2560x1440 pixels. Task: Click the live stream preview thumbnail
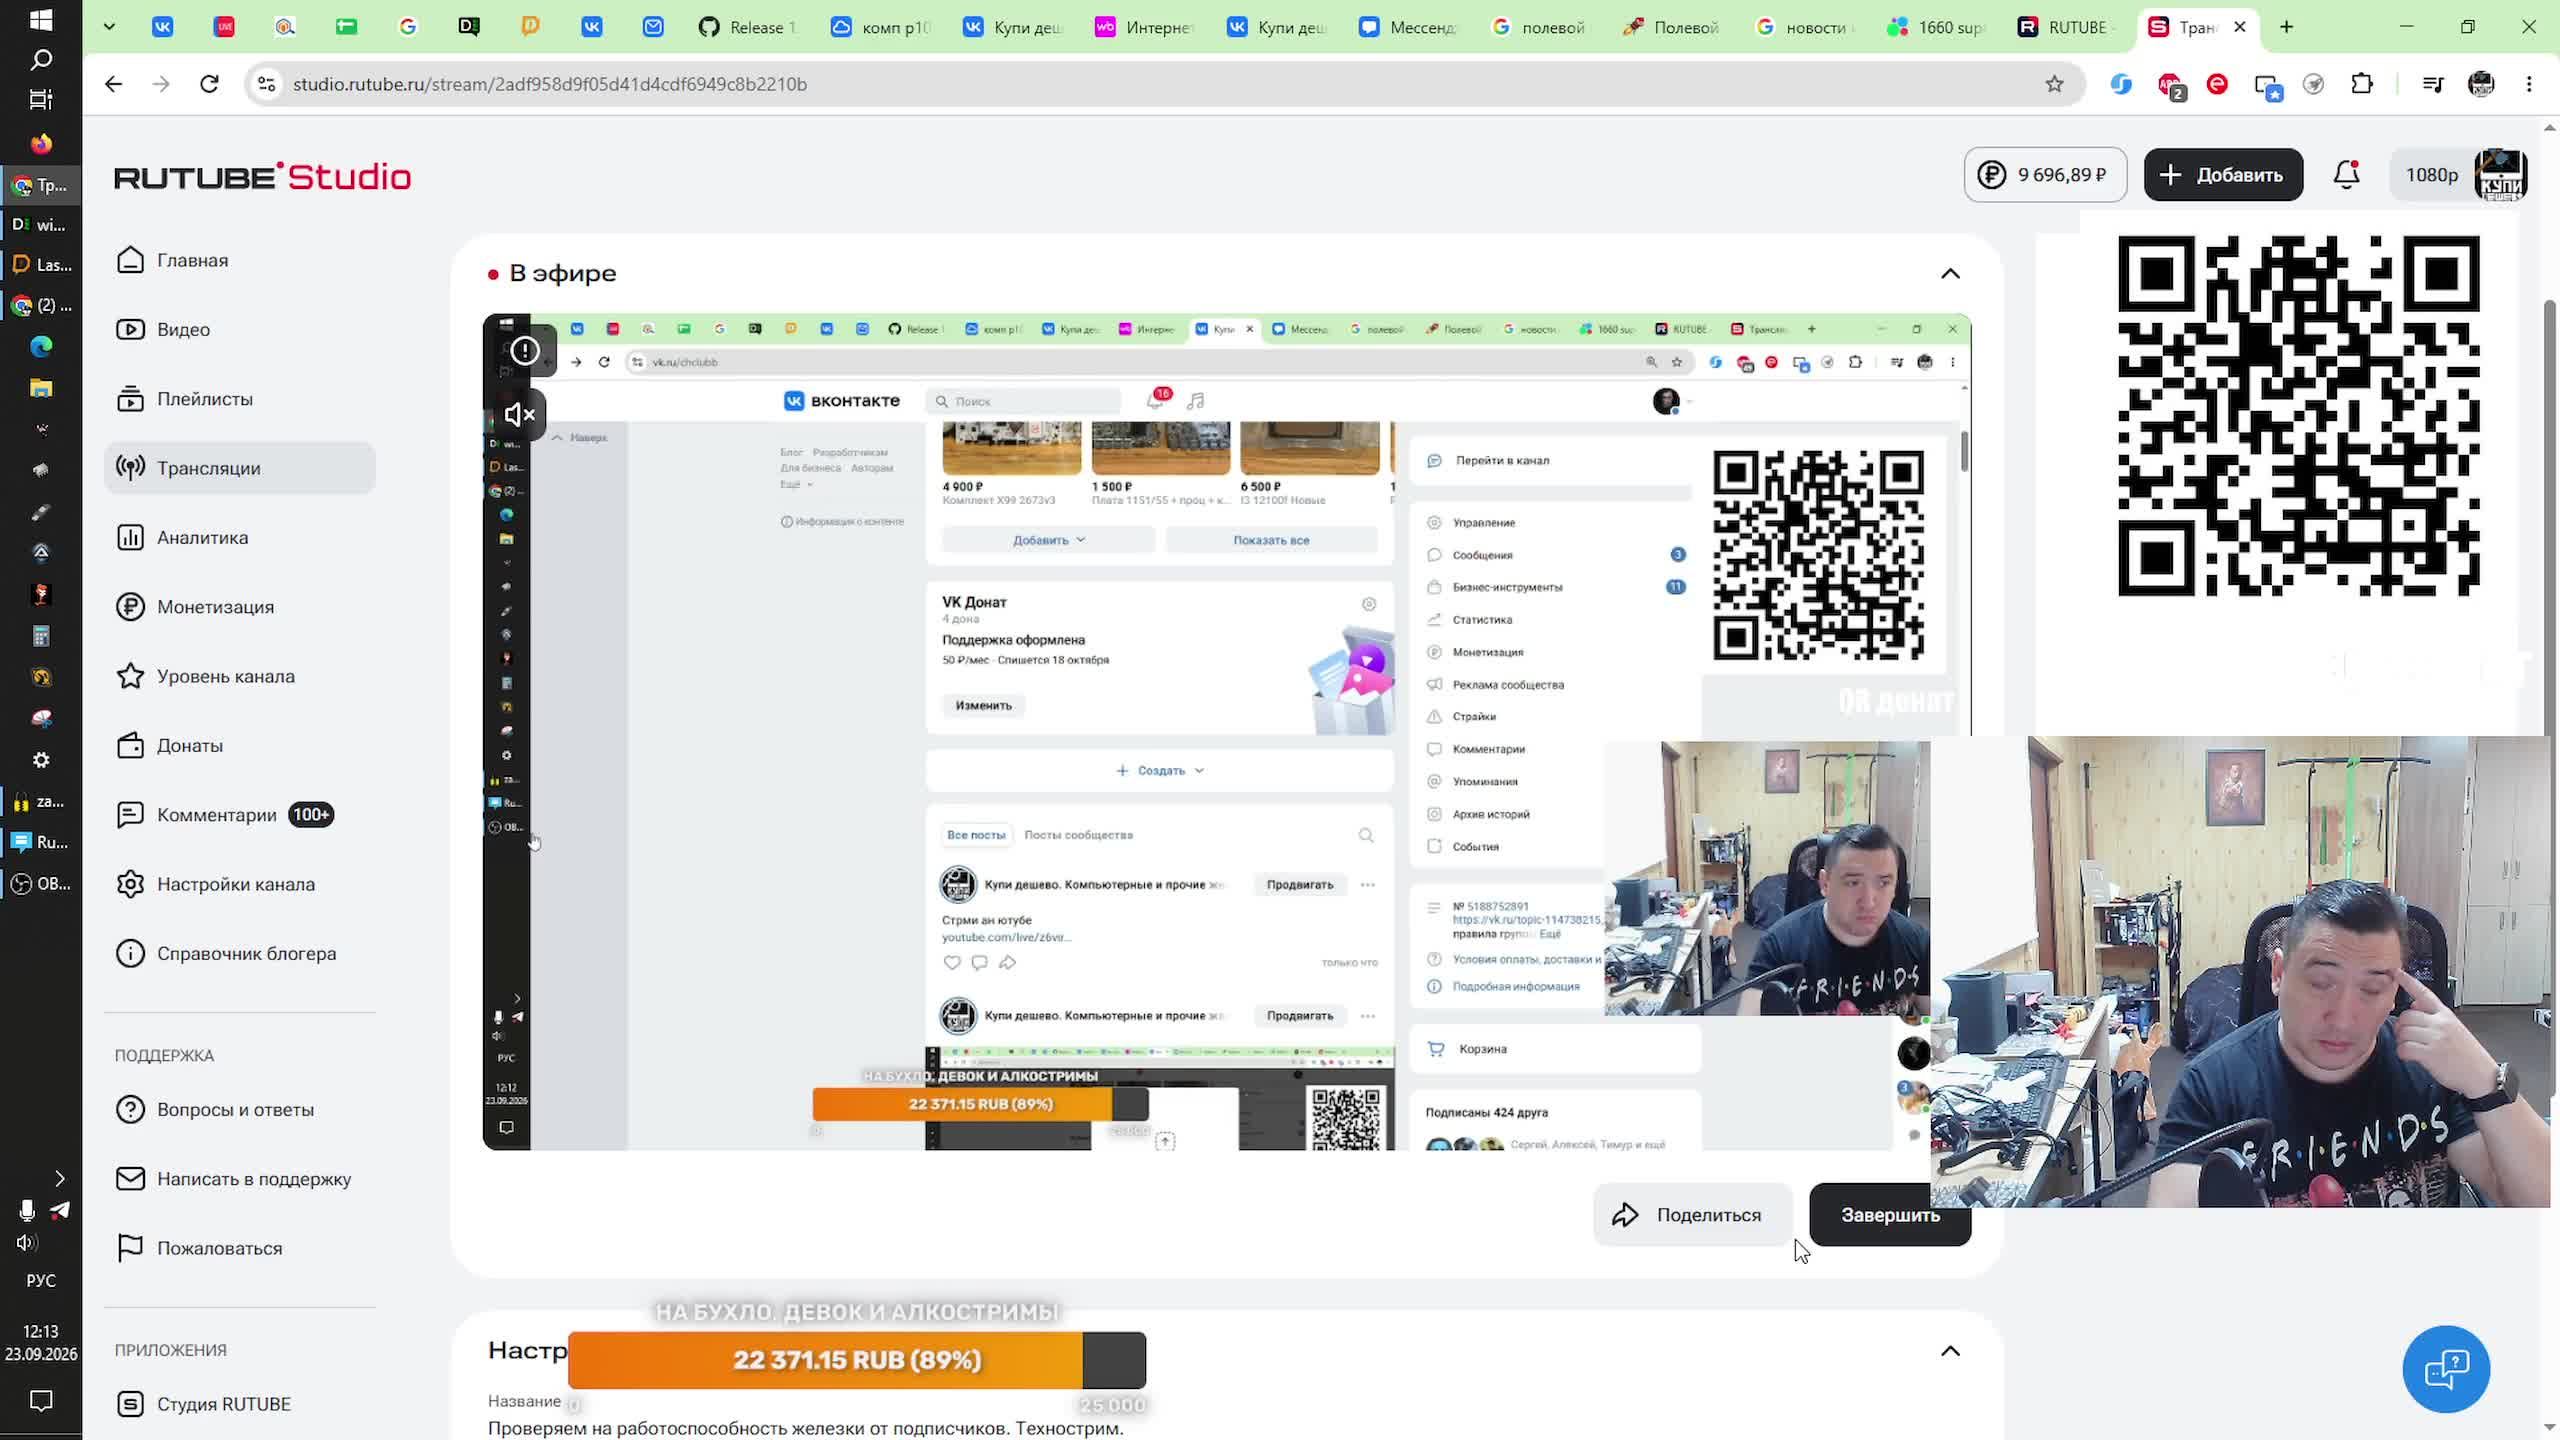click(1227, 732)
